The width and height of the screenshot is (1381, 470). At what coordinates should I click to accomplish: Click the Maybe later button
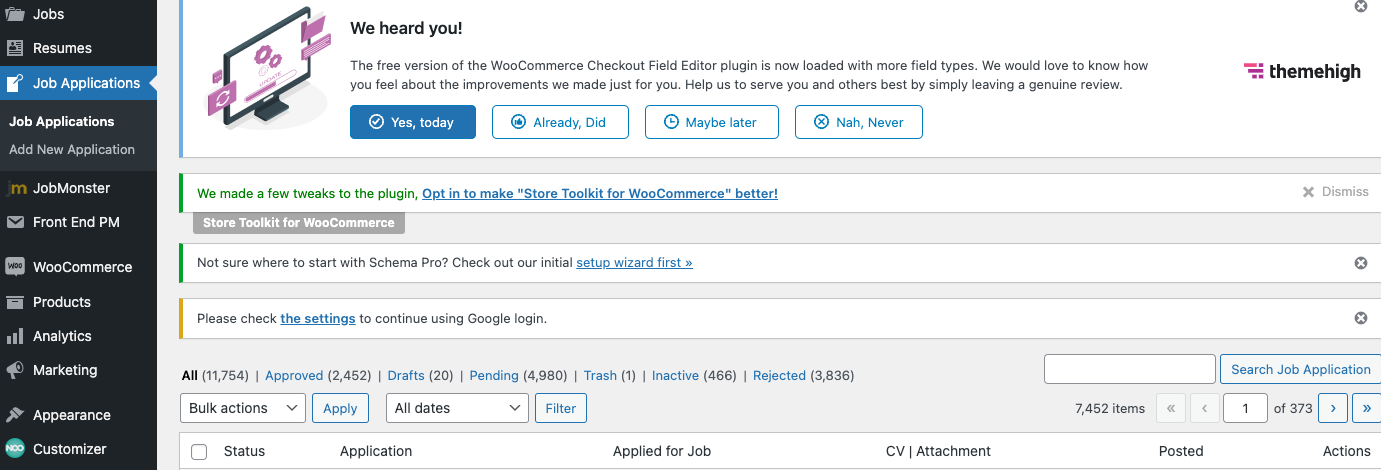pos(710,122)
